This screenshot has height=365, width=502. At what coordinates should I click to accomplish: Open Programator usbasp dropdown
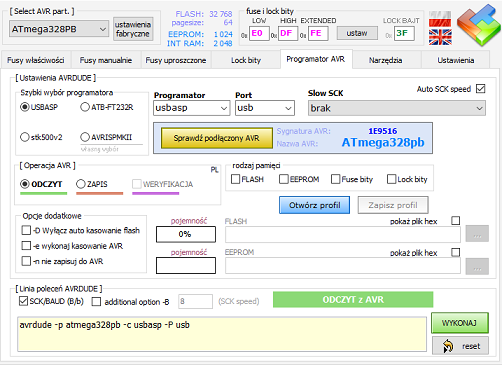point(192,108)
